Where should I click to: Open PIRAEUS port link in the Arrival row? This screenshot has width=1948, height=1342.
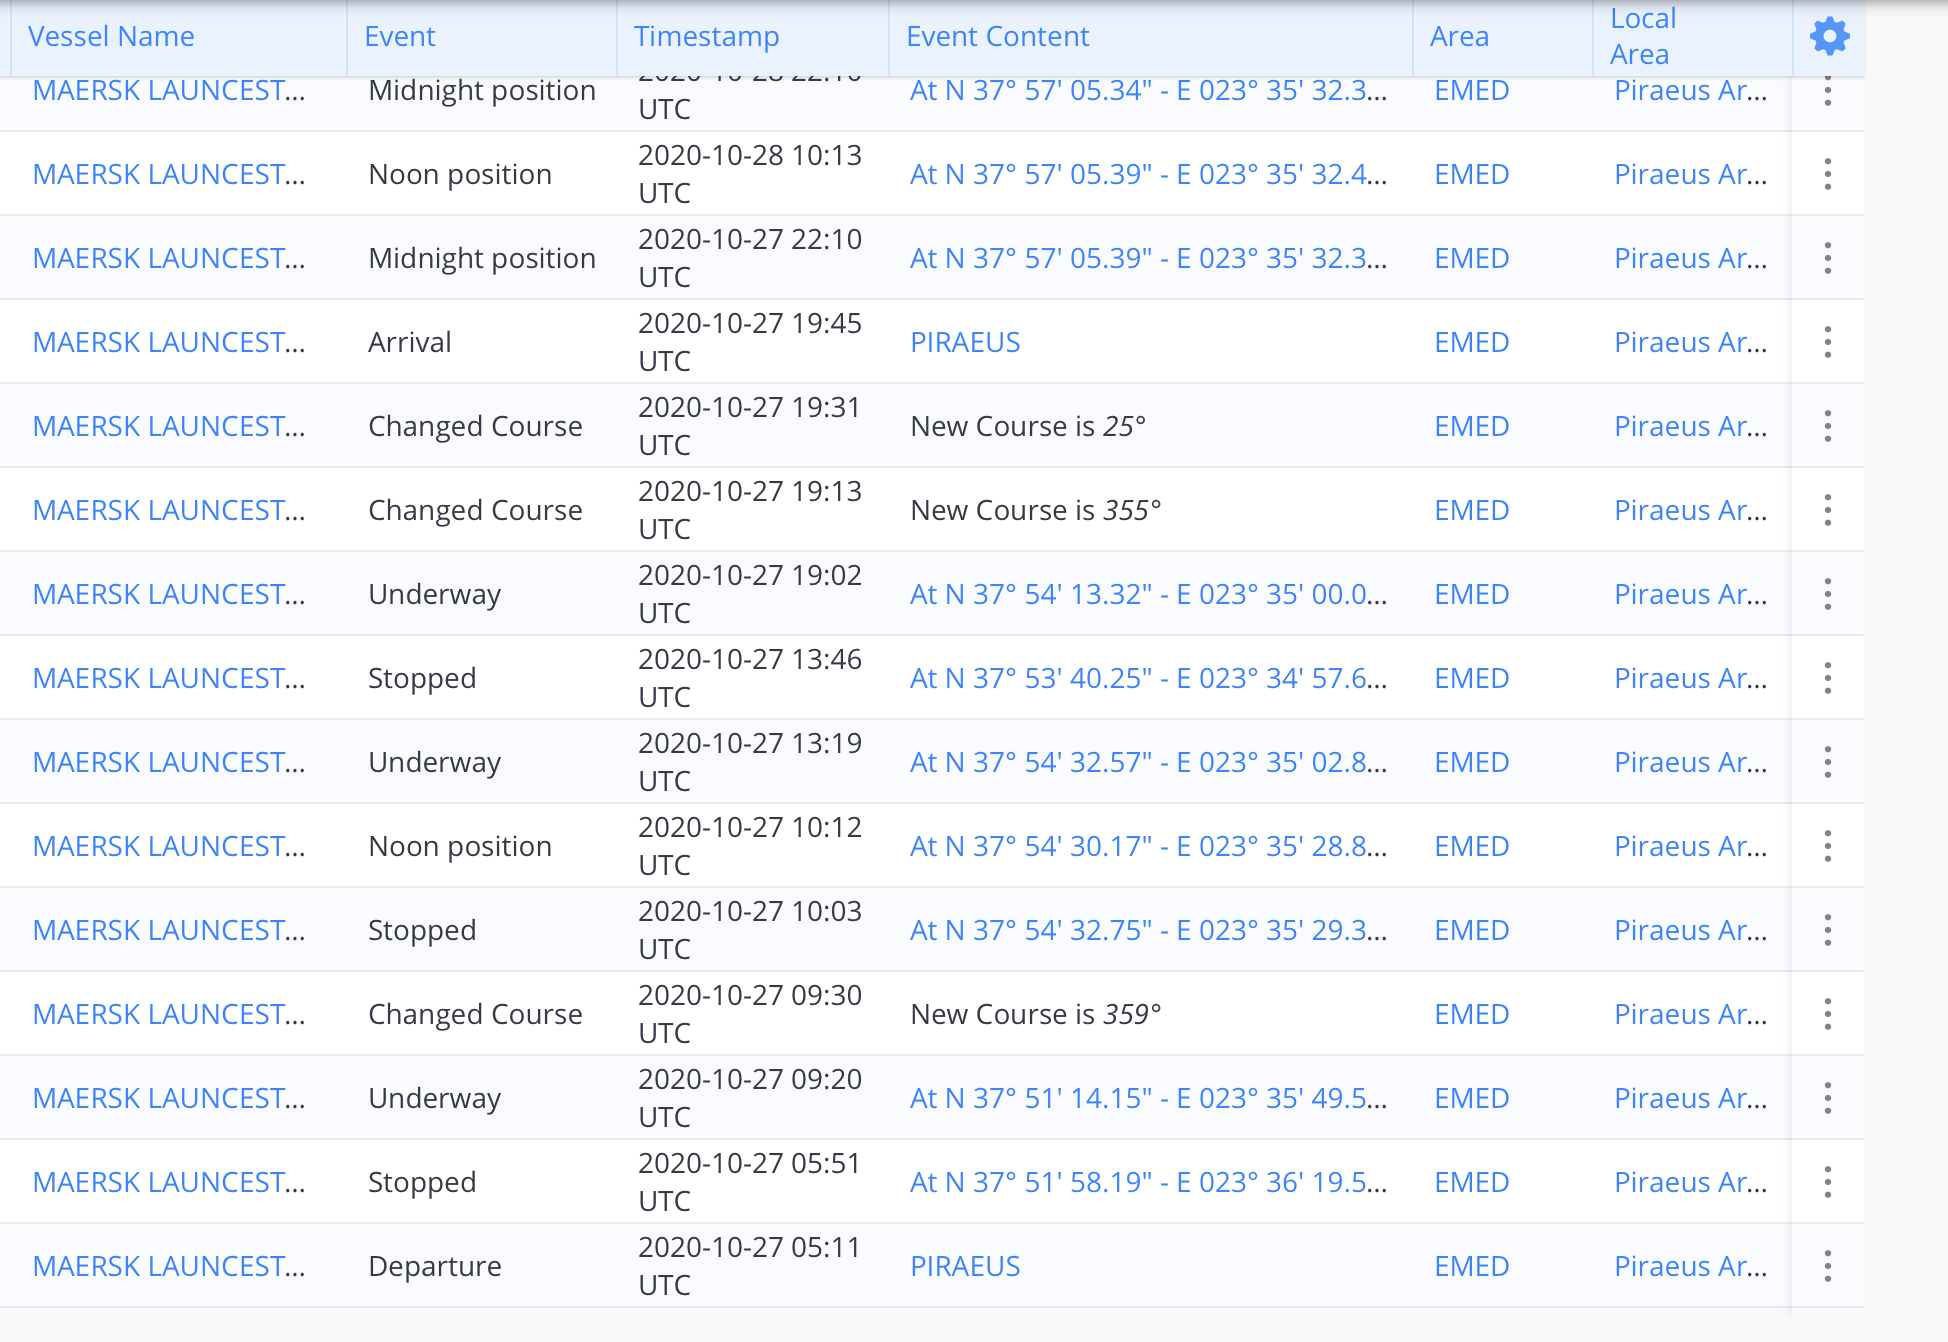pos(965,342)
